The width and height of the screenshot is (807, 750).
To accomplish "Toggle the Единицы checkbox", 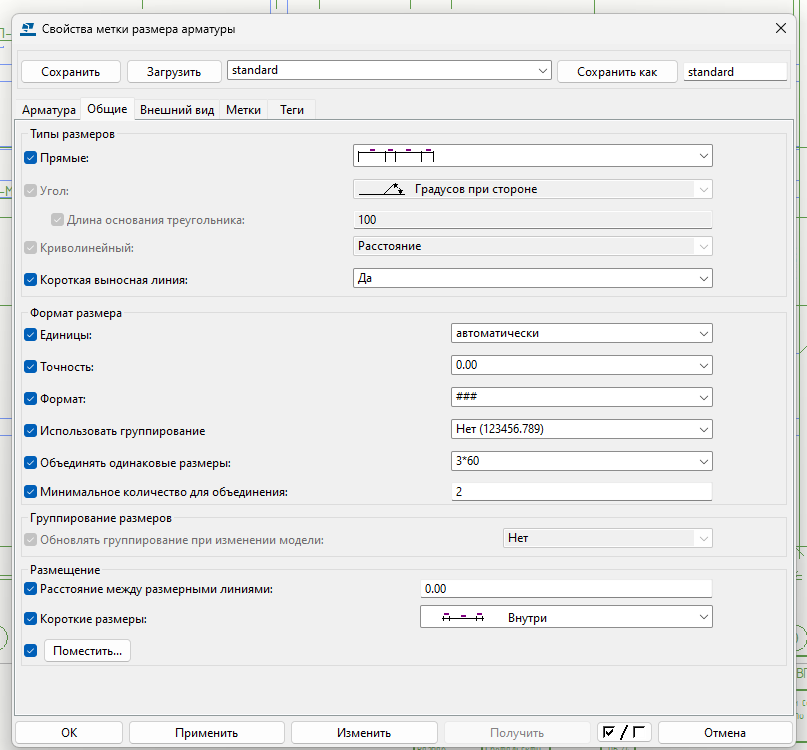I will [x=30, y=335].
